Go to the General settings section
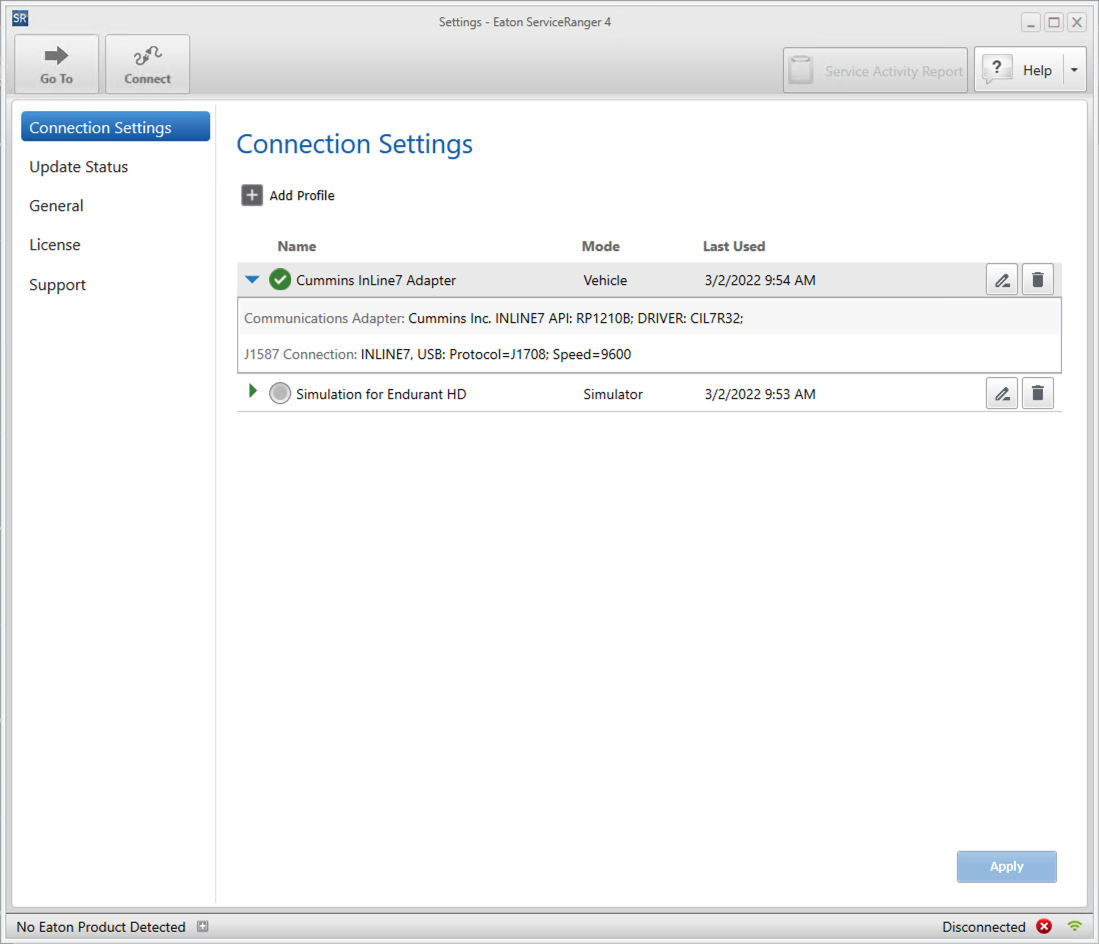This screenshot has height=944, width=1099. [x=56, y=206]
